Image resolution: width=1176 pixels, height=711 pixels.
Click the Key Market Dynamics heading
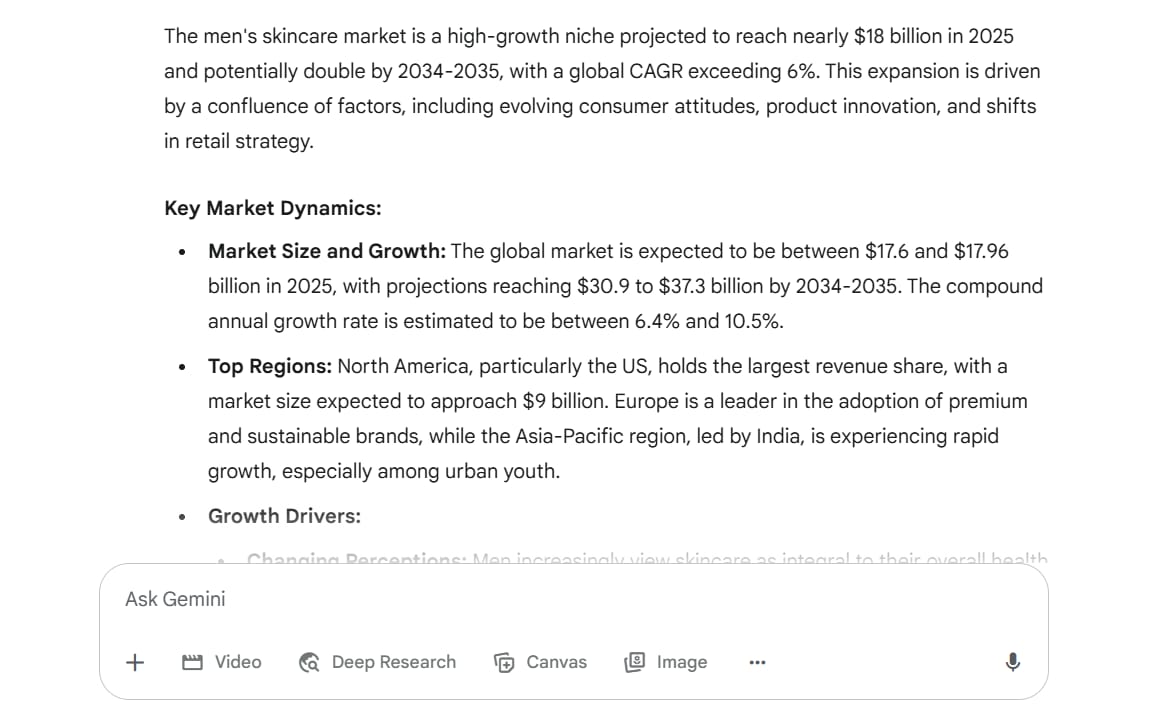click(x=273, y=208)
